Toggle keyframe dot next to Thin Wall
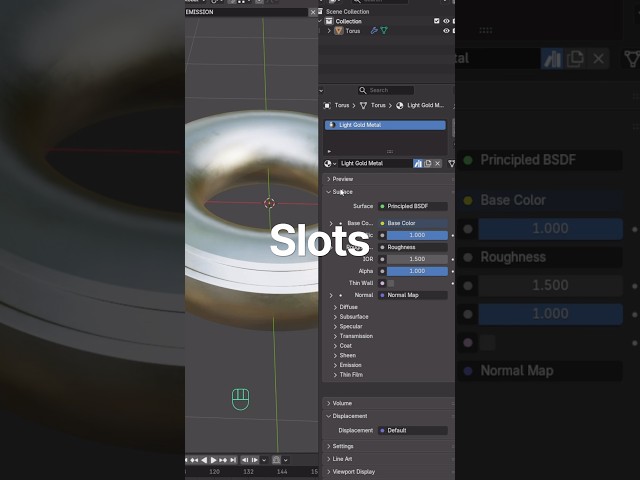Viewport: 640px width, 480px height. [x=453, y=283]
